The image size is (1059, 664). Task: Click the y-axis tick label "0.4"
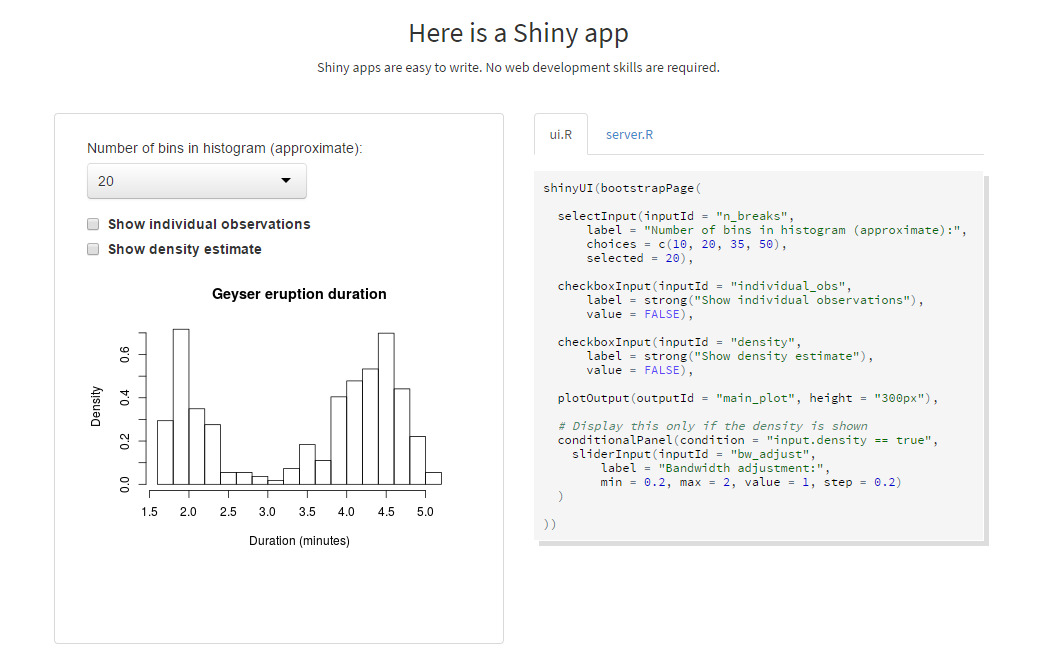tap(125, 397)
